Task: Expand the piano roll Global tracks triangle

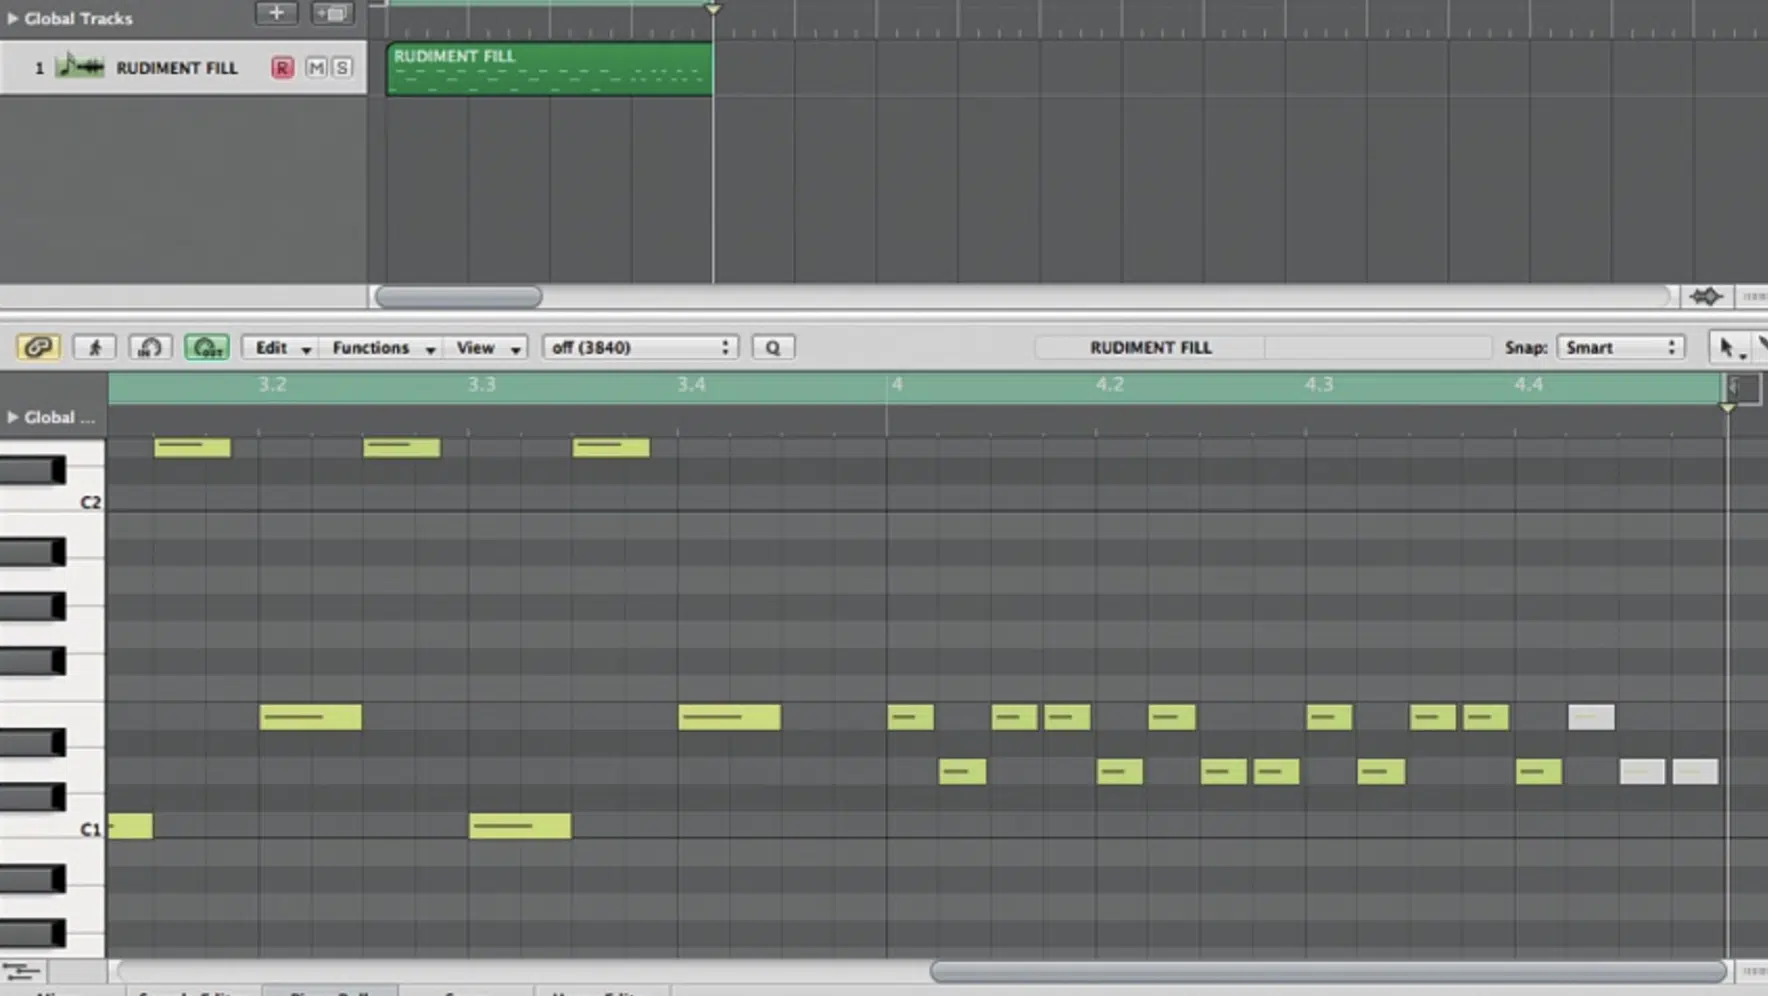Action: (x=12, y=417)
